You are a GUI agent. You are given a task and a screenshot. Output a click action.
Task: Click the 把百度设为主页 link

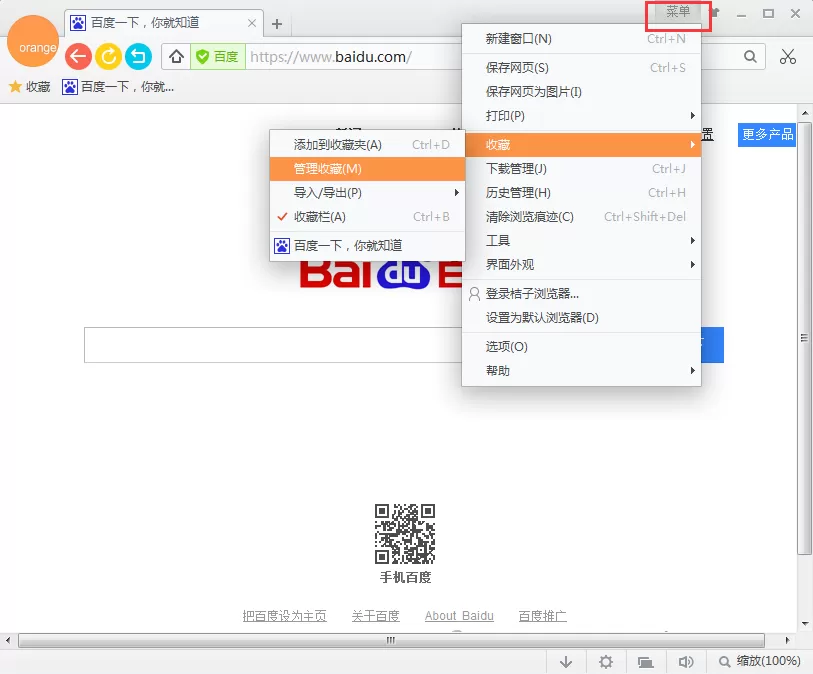tap(285, 616)
